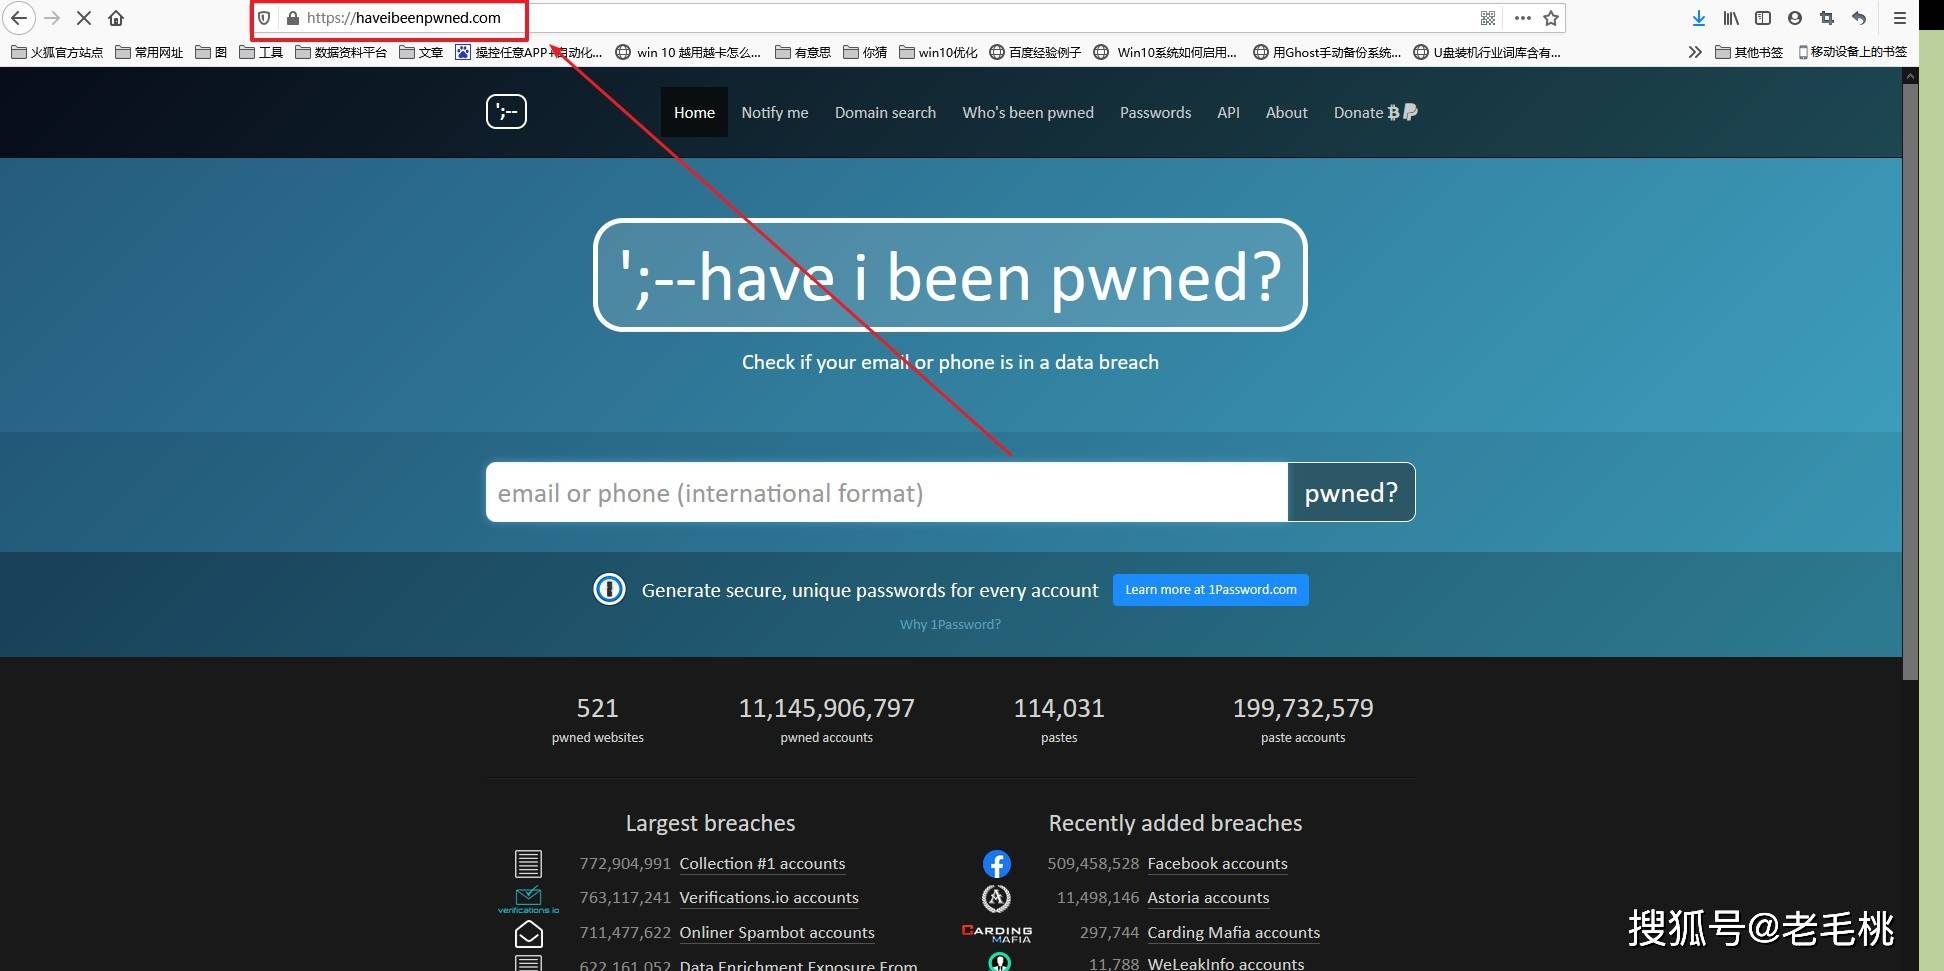Image resolution: width=1944 pixels, height=971 pixels.
Task: Open the 有意思 bookmark folder
Action: pyautogui.click(x=803, y=52)
